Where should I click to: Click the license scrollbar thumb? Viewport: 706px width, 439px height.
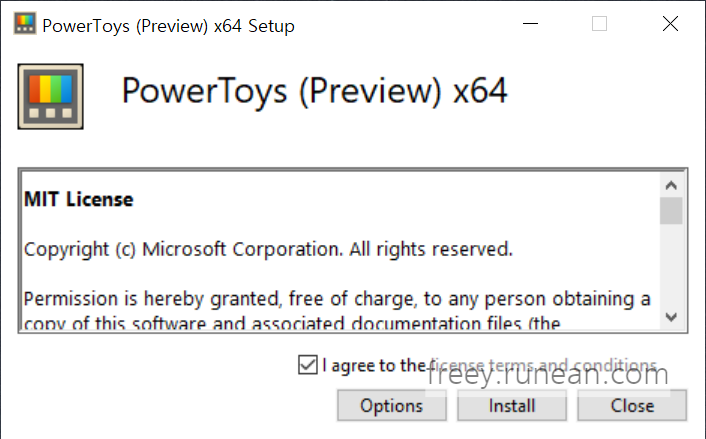(671, 211)
